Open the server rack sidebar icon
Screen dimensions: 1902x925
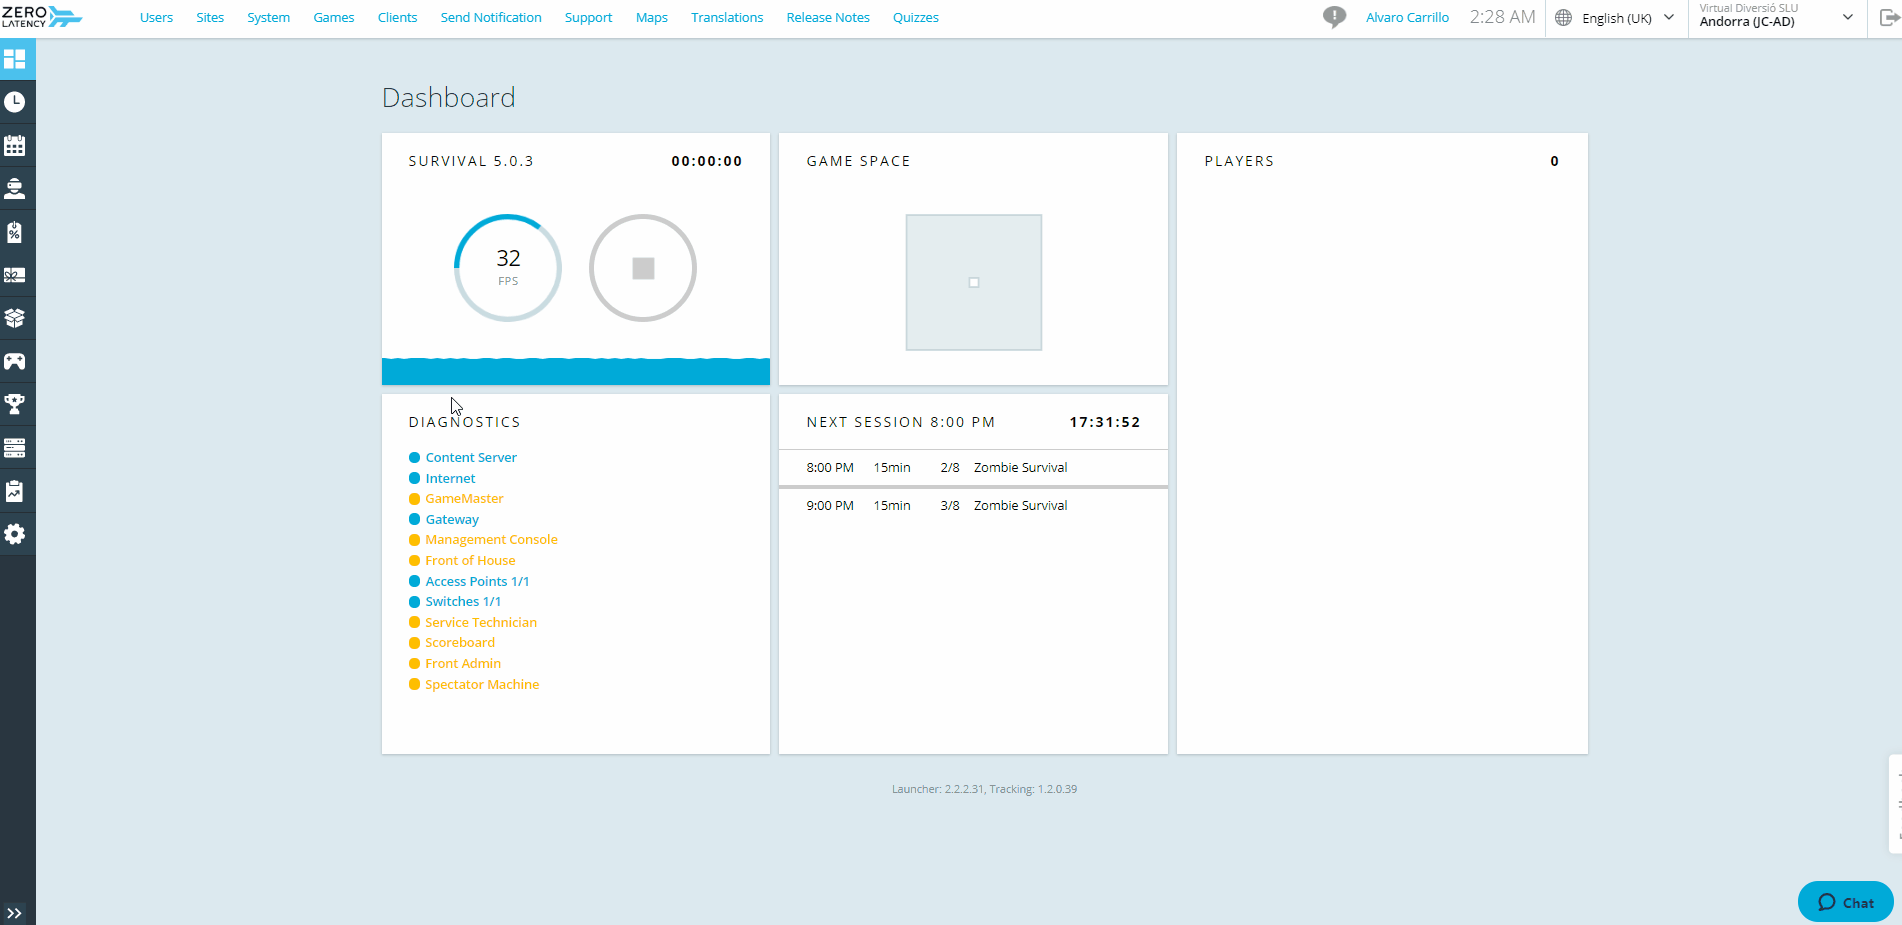tap(15, 448)
